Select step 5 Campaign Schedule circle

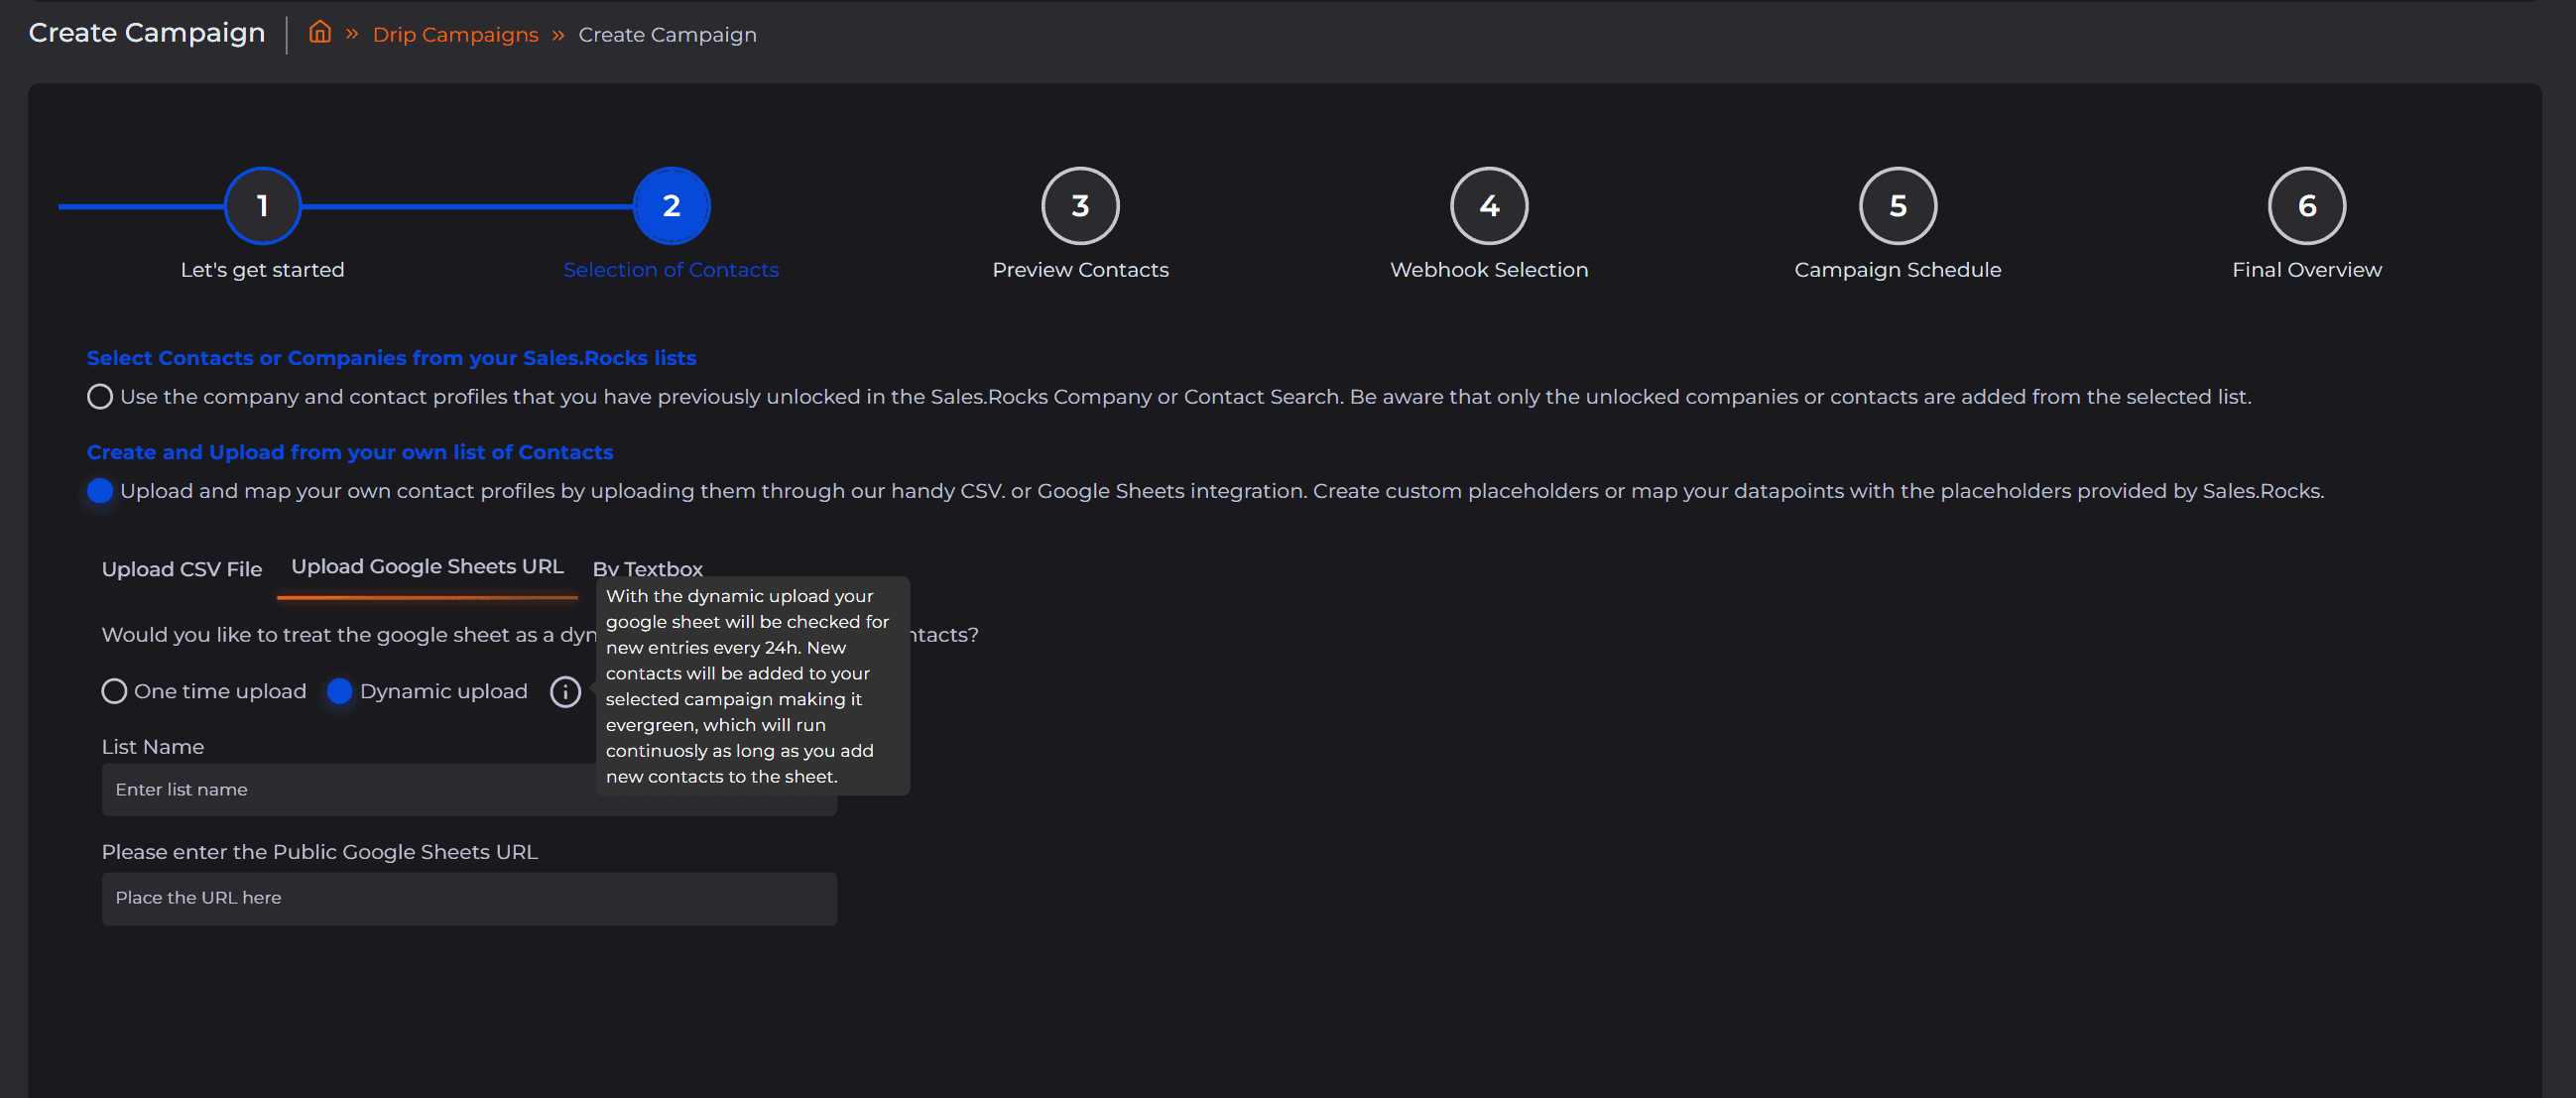coord(1897,206)
